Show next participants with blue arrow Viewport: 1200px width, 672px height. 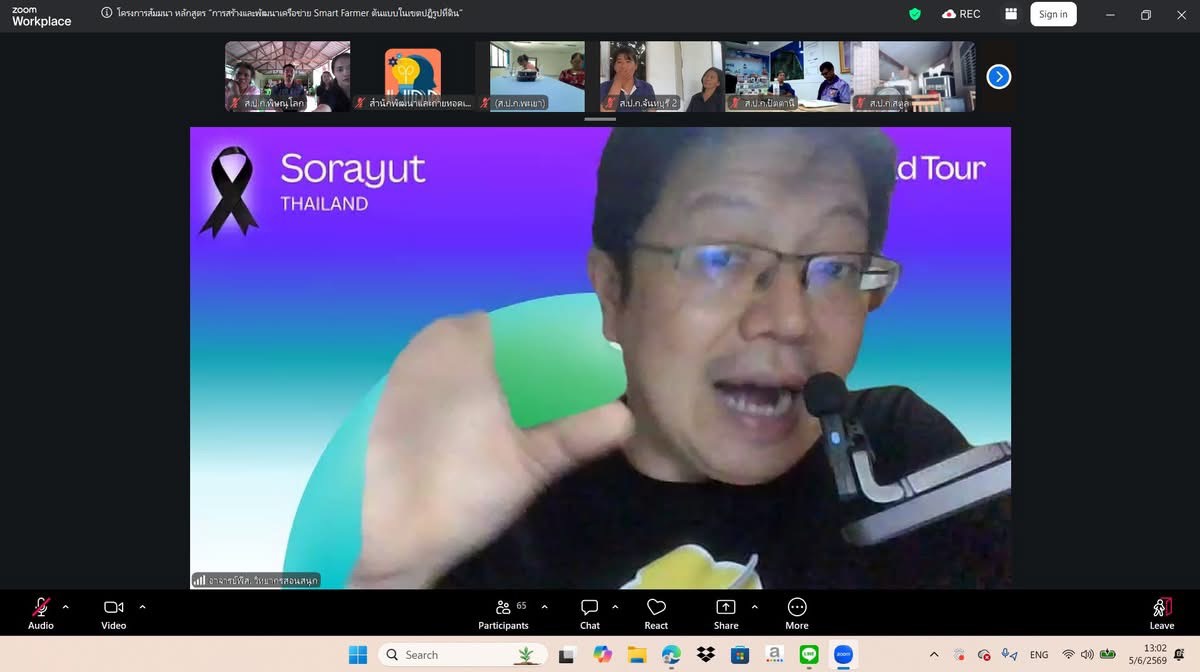click(998, 77)
